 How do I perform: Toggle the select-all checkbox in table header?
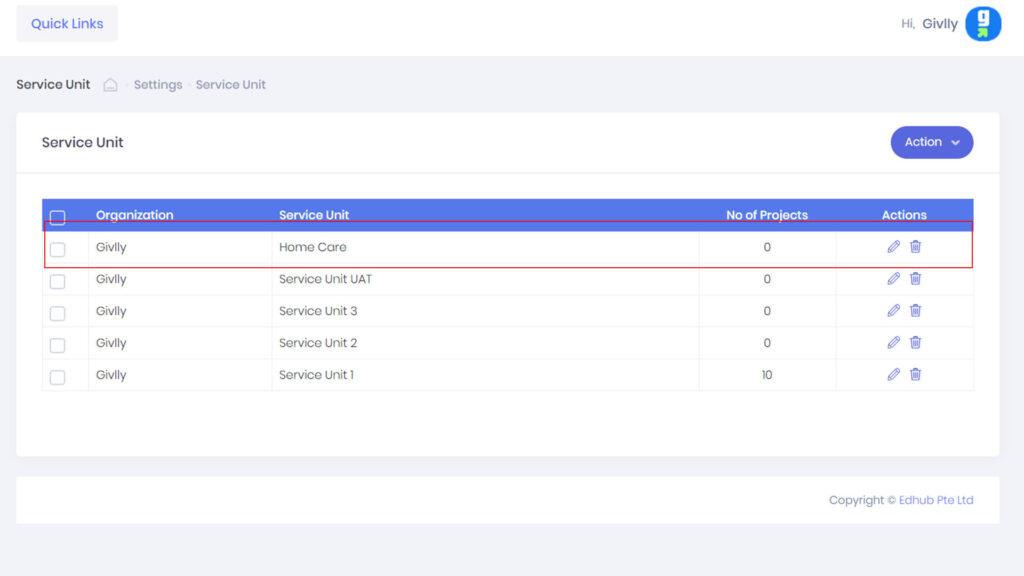tap(58, 217)
